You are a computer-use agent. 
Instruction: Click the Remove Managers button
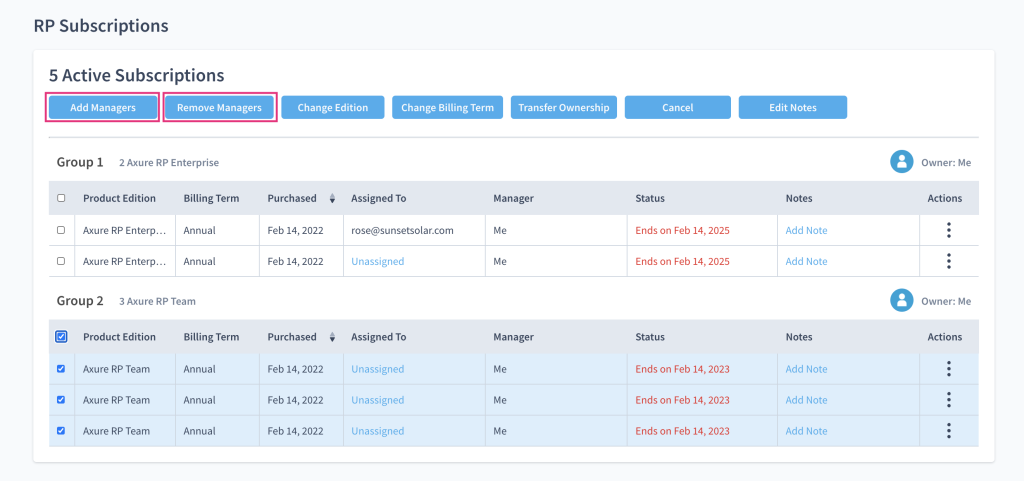pyautogui.click(x=219, y=108)
